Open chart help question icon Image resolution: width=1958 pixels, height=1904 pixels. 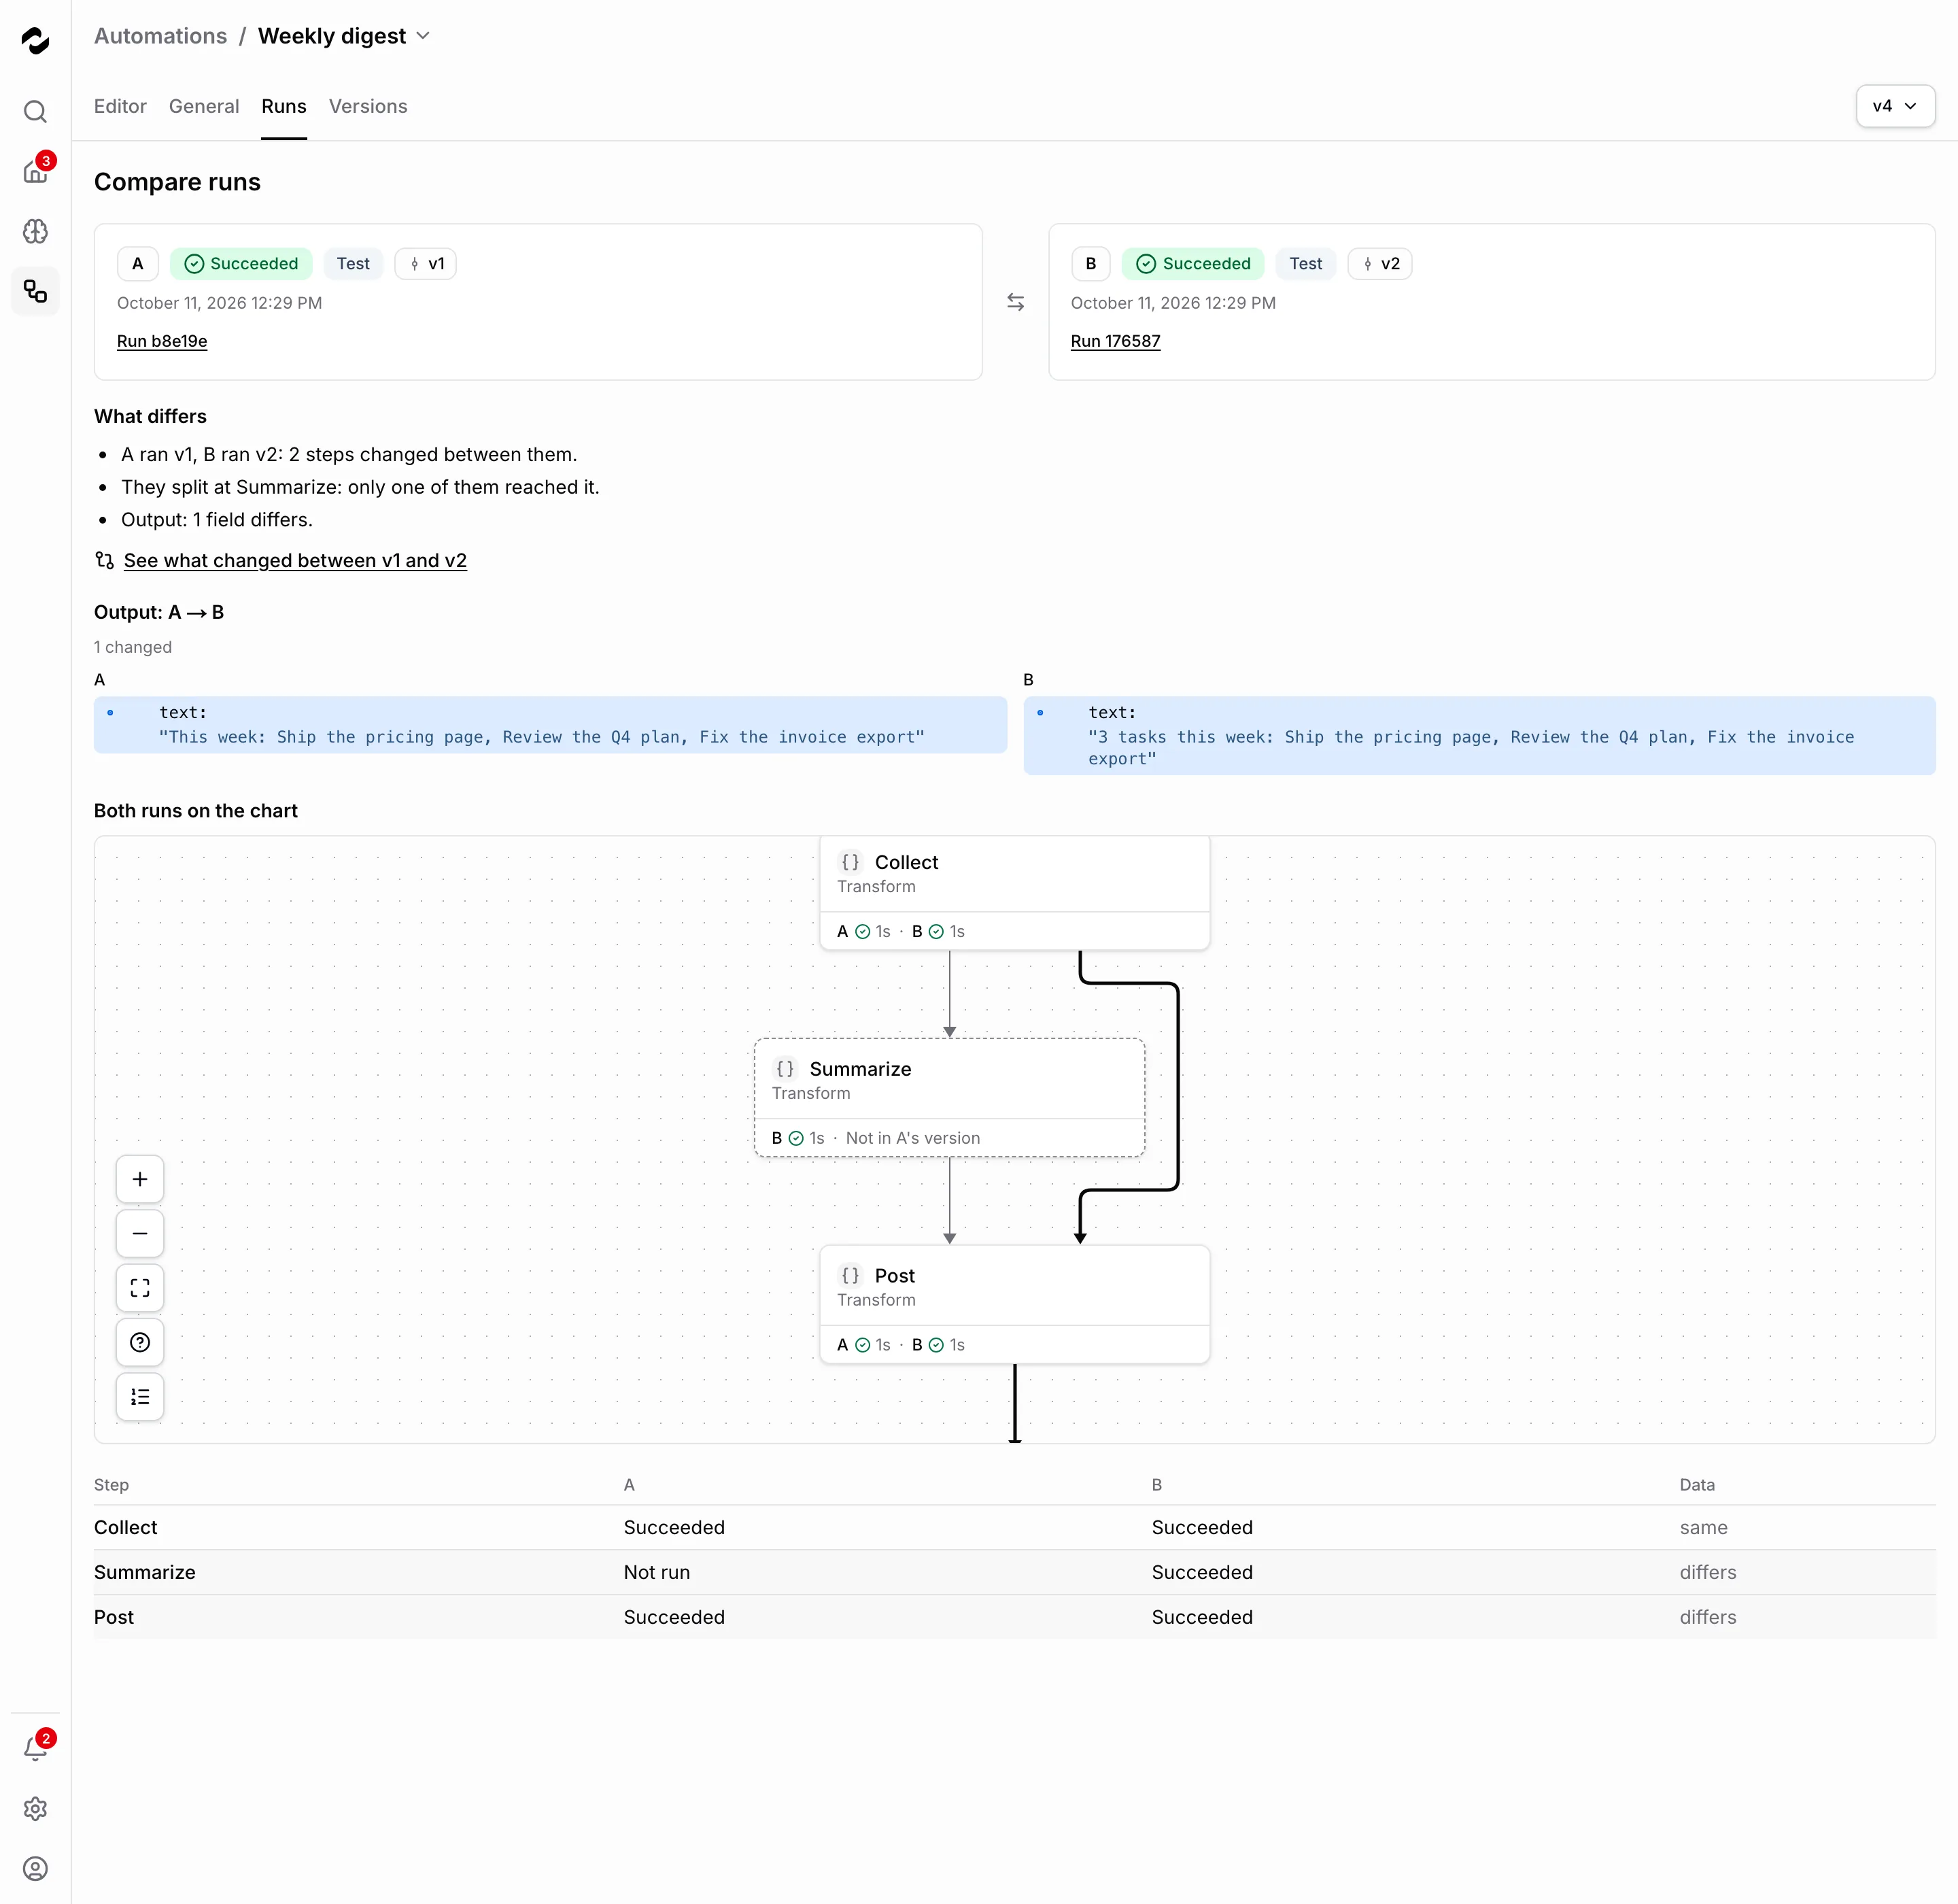[140, 1342]
